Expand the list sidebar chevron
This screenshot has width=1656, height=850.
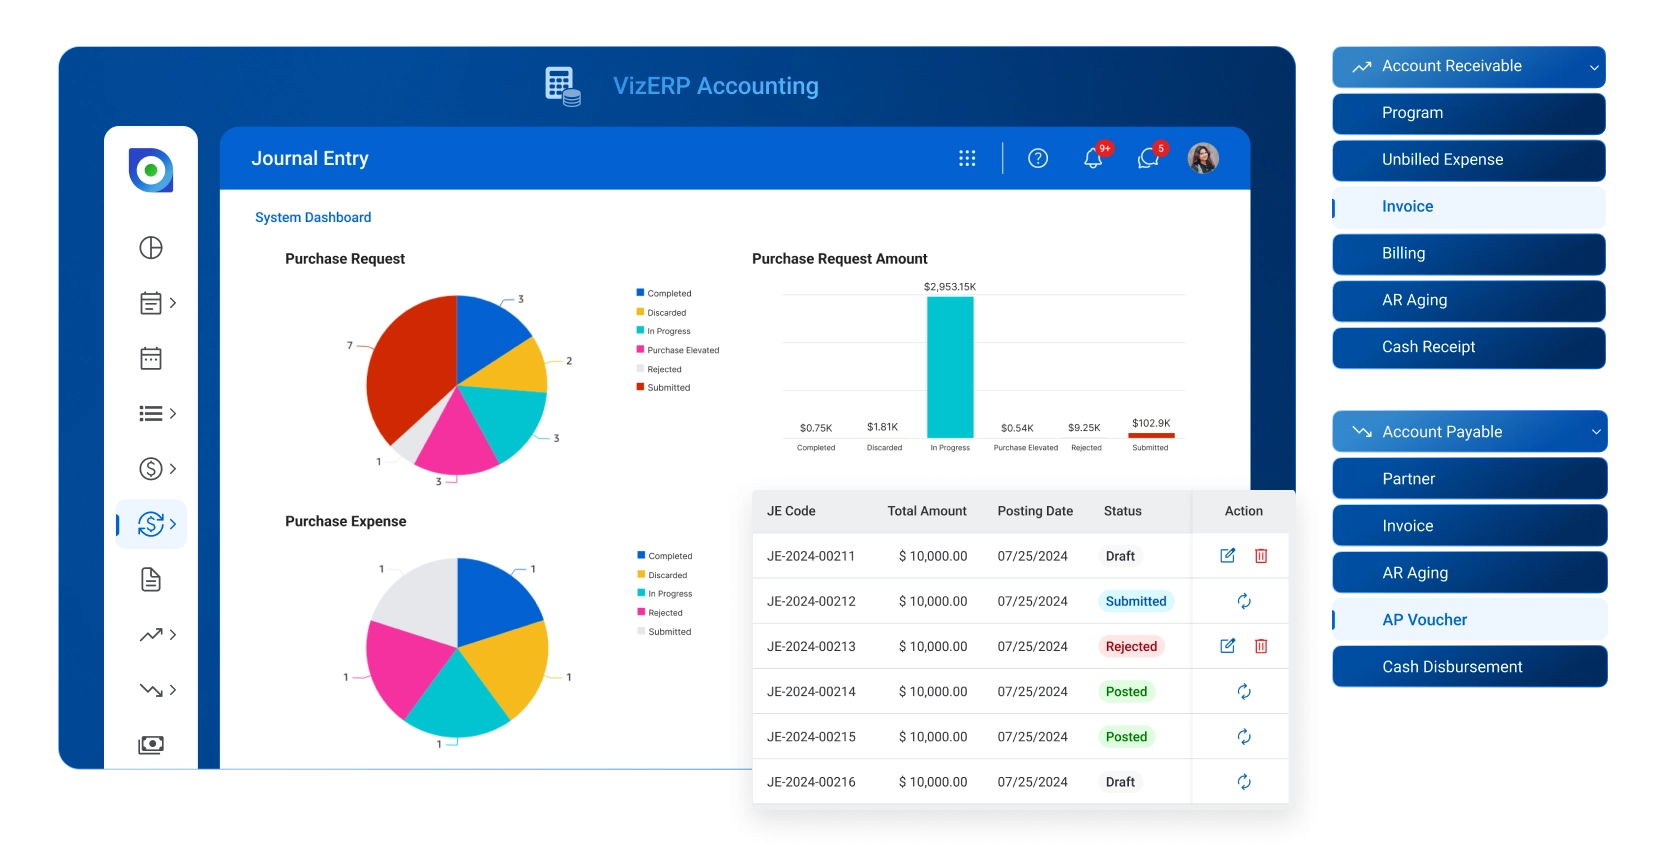pyautogui.click(x=173, y=413)
